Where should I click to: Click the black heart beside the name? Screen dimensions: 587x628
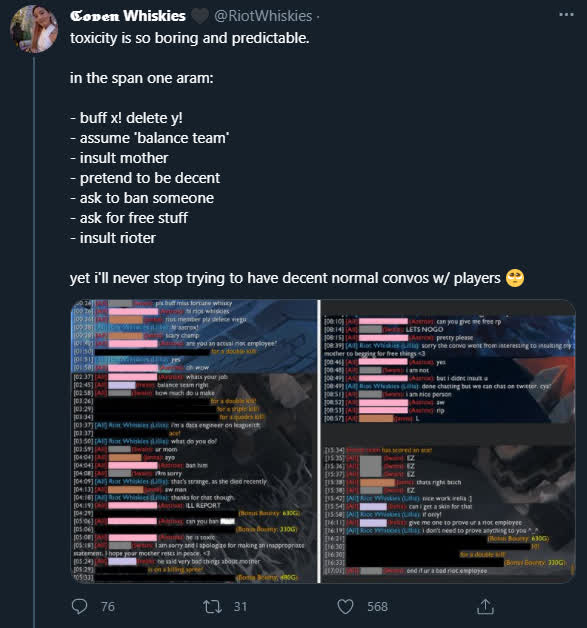[x=199, y=16]
